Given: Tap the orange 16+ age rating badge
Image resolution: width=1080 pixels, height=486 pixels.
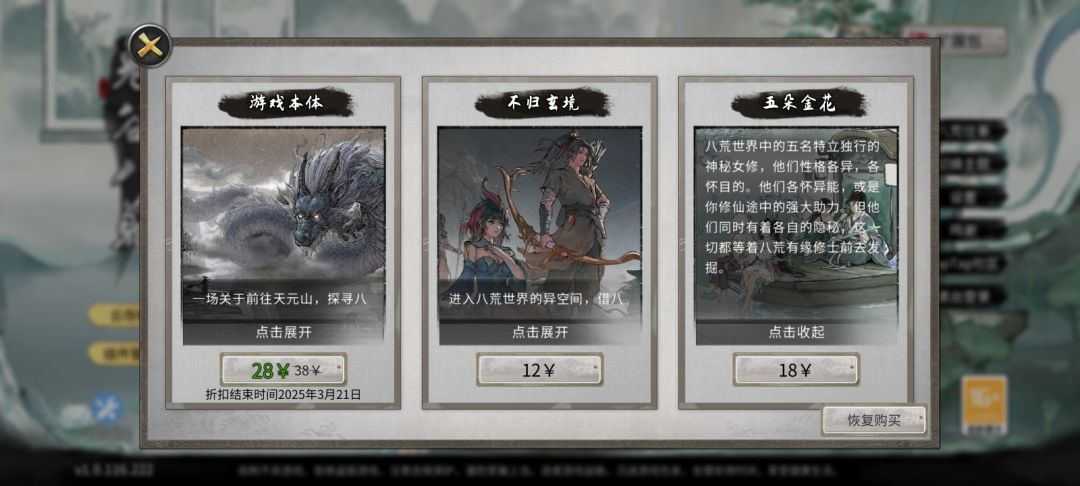Looking at the screenshot, I should point(984,405).
